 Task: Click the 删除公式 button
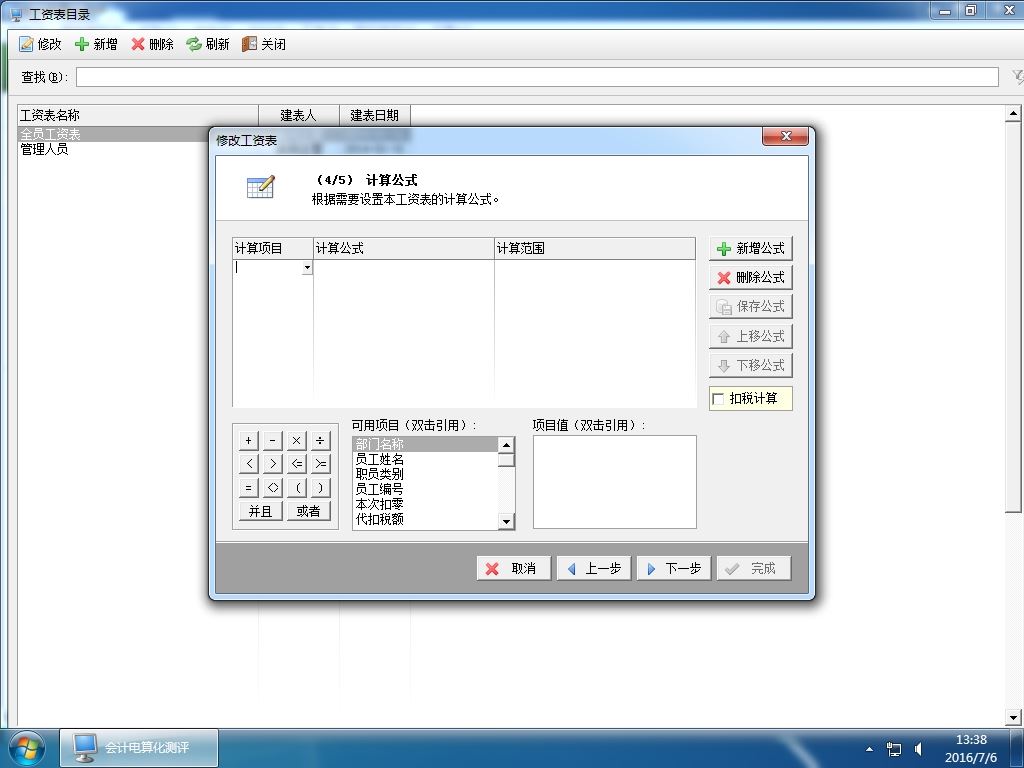[751, 278]
